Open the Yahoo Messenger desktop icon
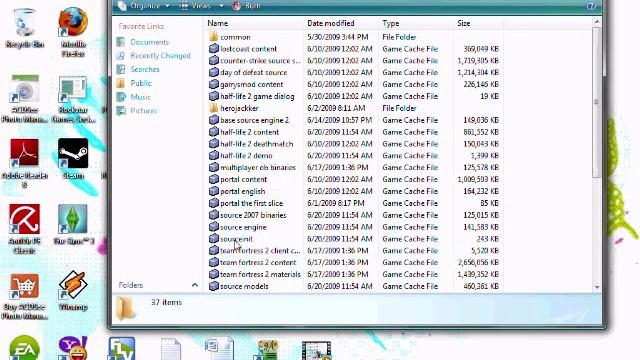This screenshot has height=360, width=640. (x=73, y=348)
